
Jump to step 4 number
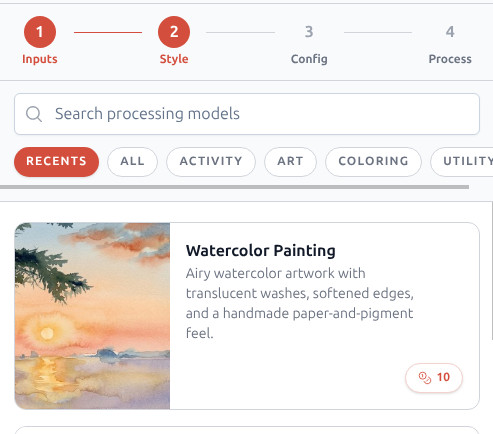450,32
